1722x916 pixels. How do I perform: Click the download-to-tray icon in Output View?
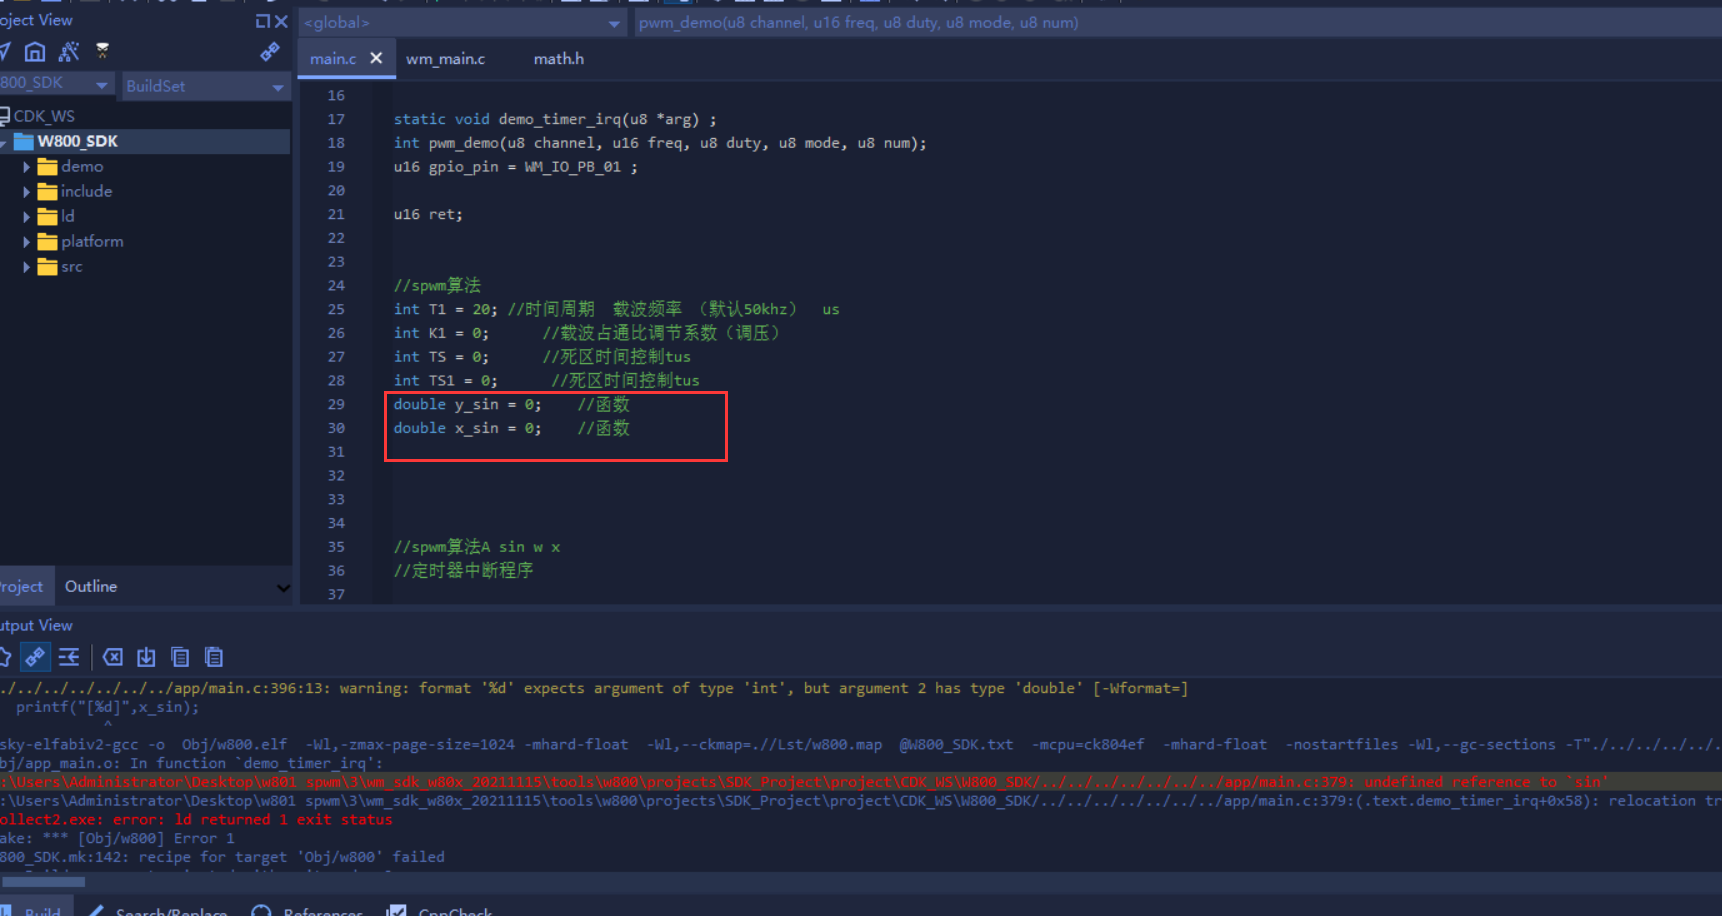(146, 657)
